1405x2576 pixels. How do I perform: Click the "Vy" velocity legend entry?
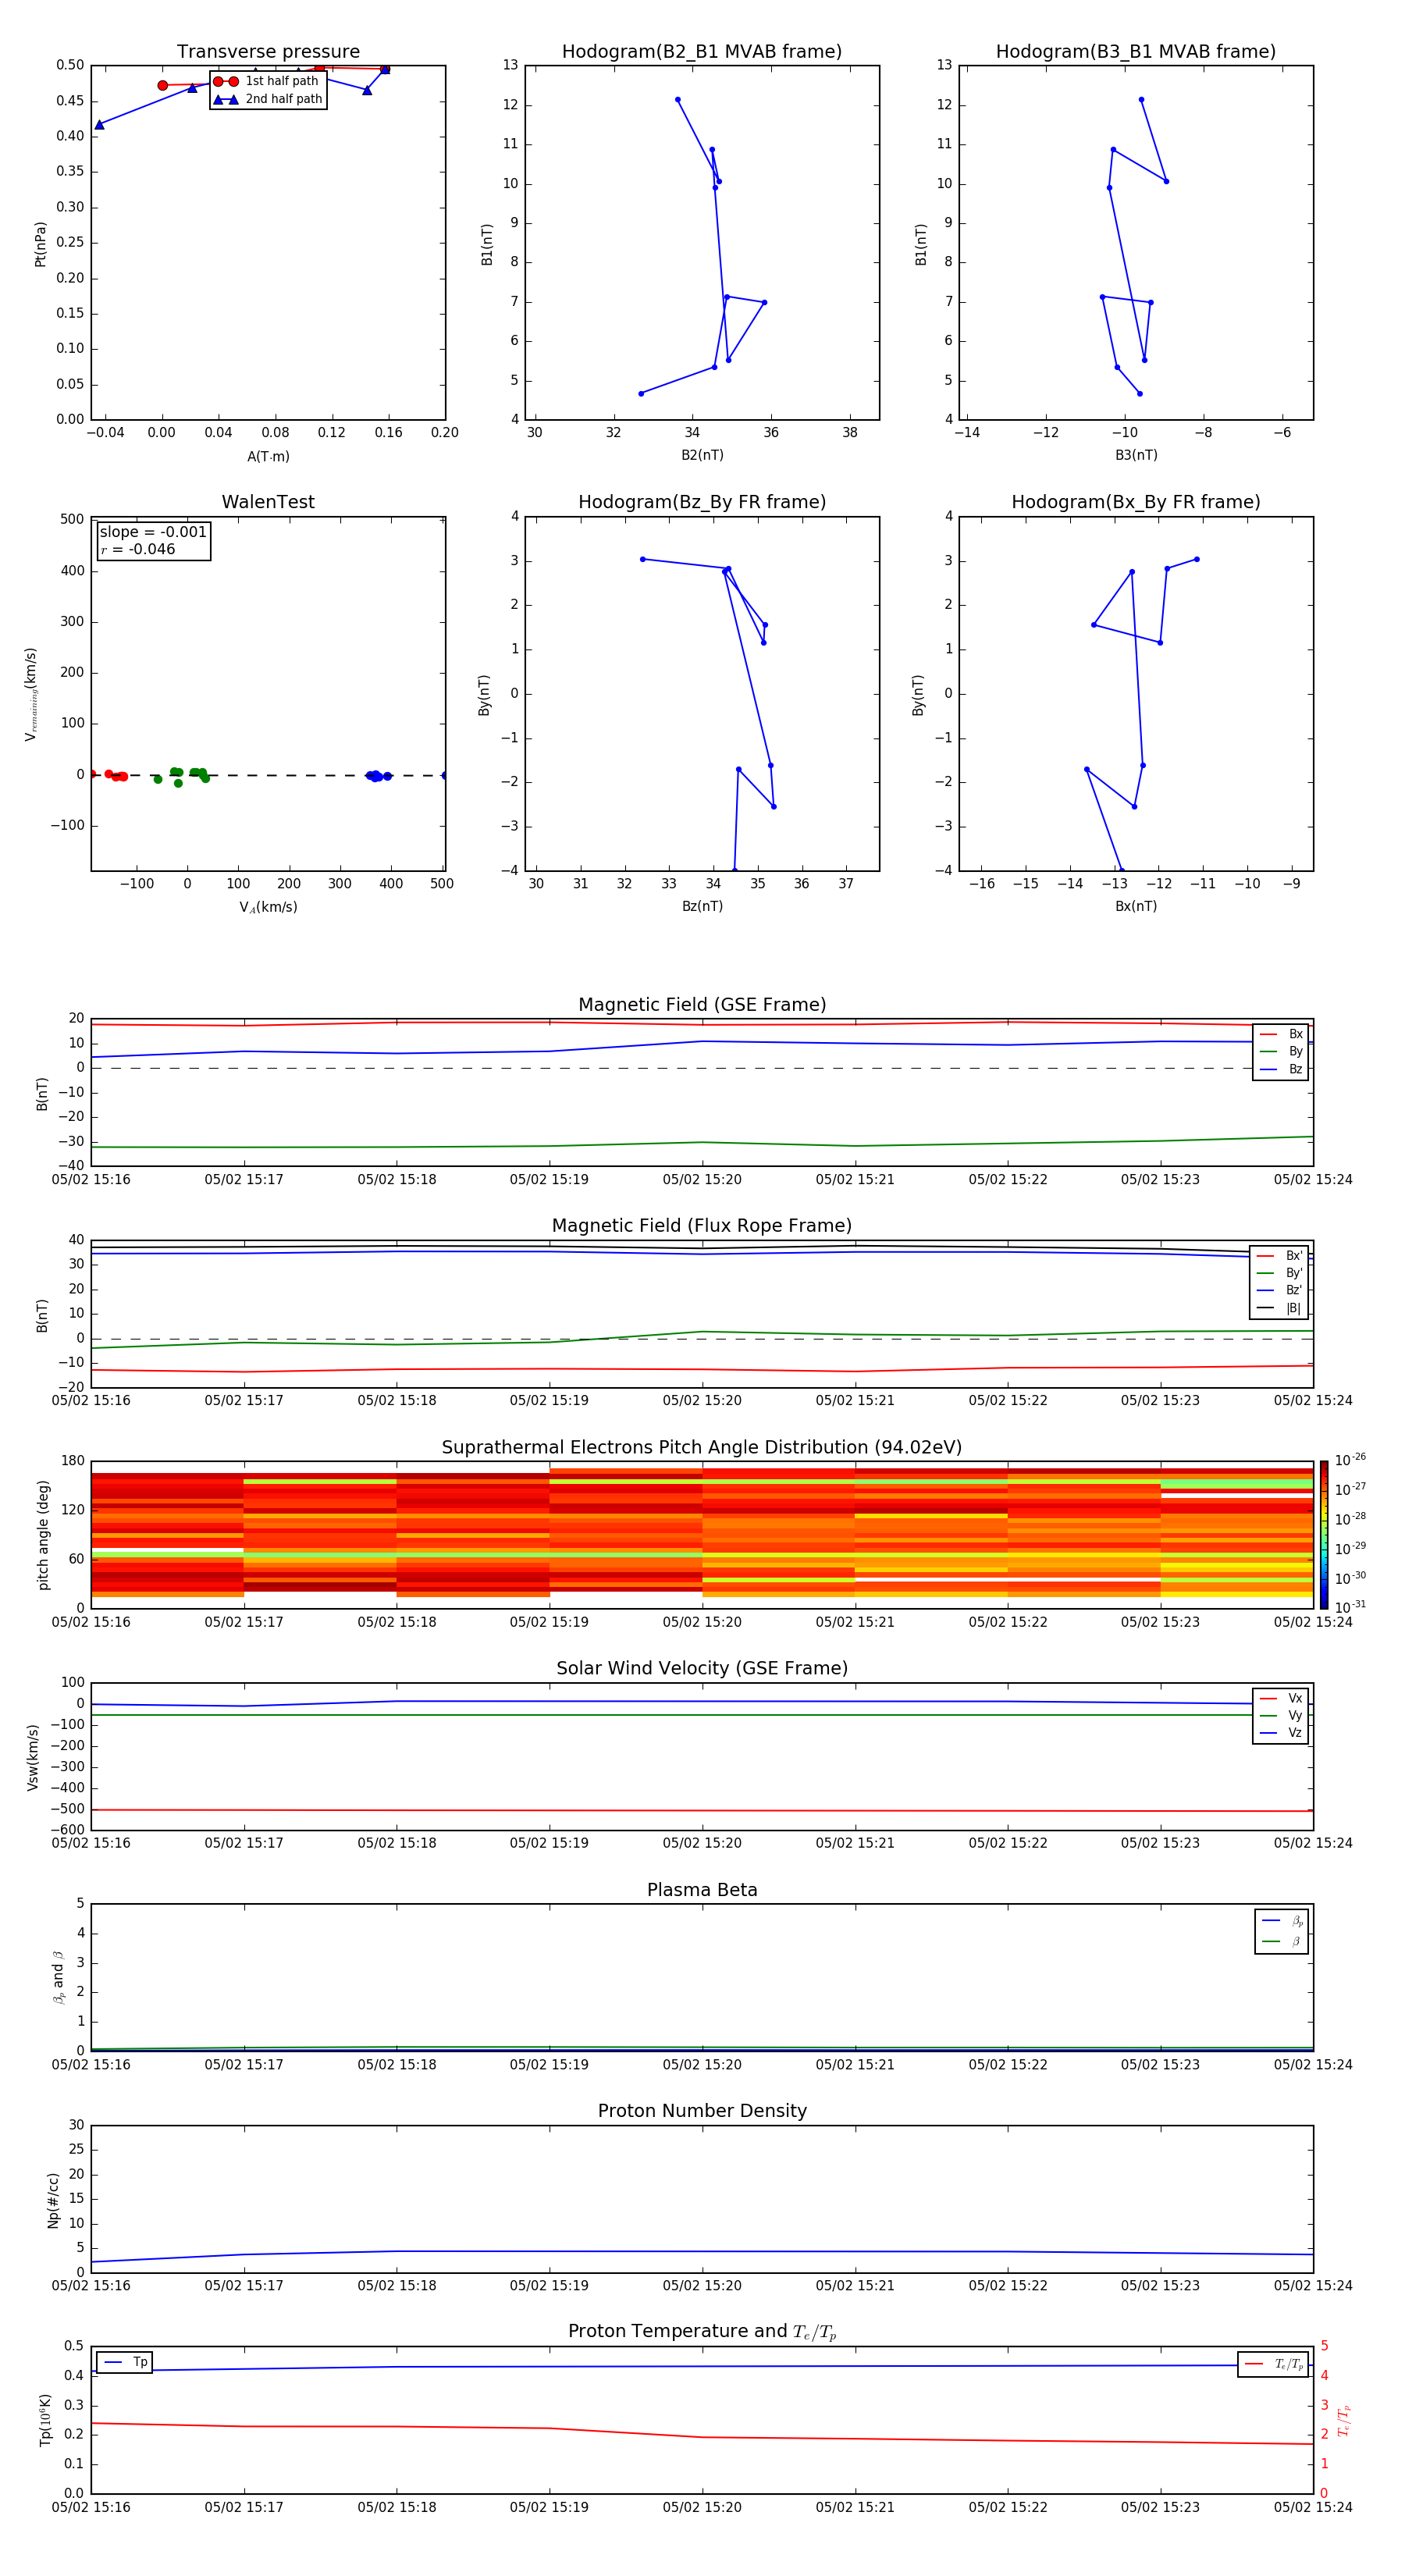pyautogui.click(x=1281, y=1717)
